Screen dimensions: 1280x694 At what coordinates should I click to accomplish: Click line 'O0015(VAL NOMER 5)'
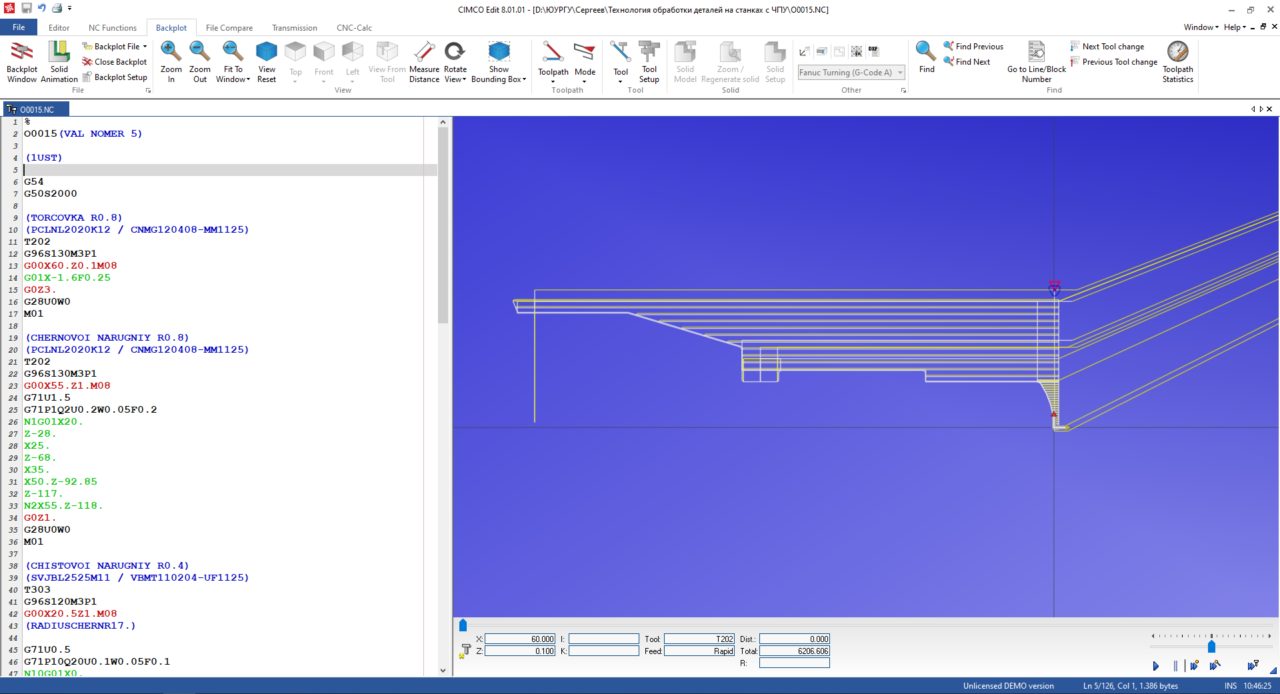tap(83, 134)
